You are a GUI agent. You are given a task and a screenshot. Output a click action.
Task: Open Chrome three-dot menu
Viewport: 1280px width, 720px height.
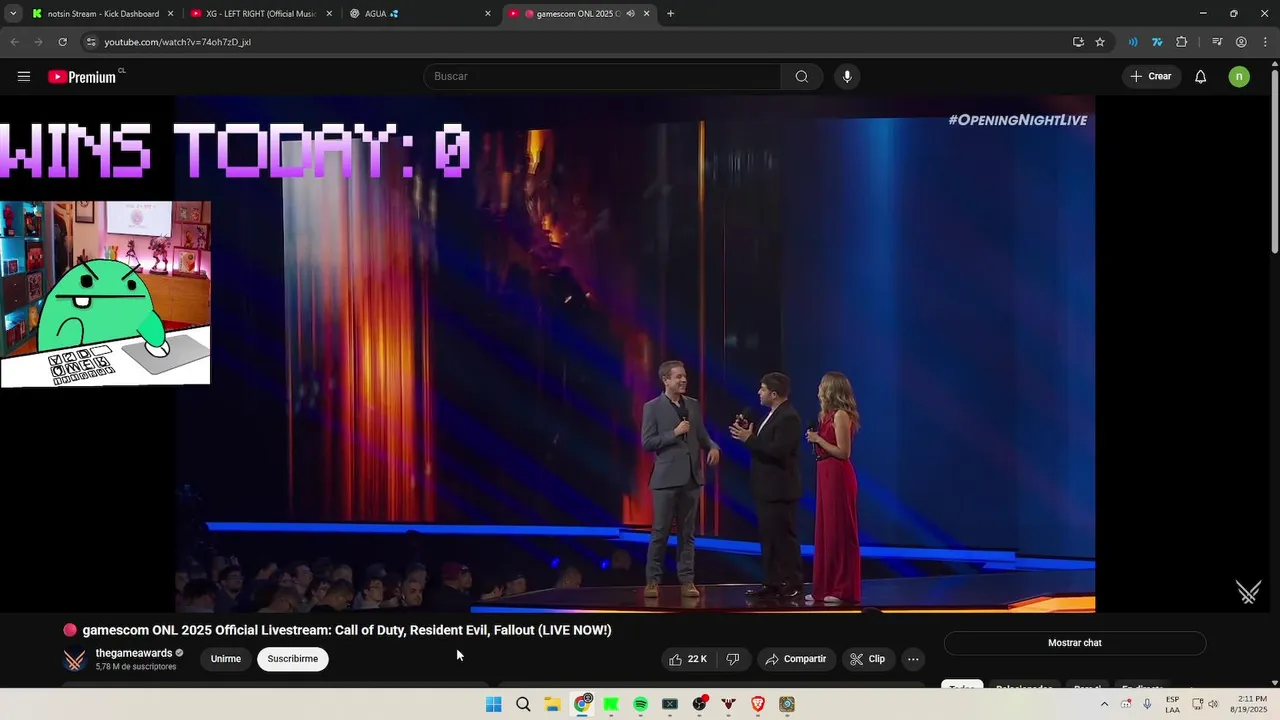tap(1265, 42)
